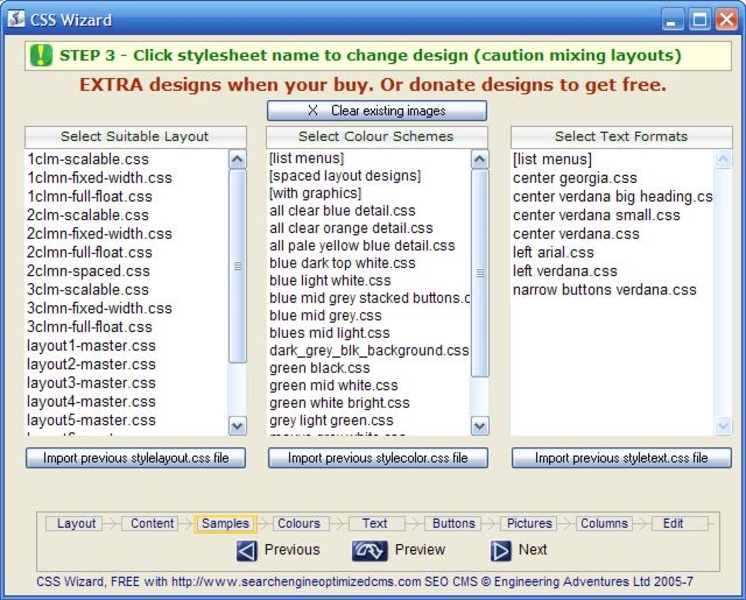Choose all clear blue detail.css

(343, 211)
